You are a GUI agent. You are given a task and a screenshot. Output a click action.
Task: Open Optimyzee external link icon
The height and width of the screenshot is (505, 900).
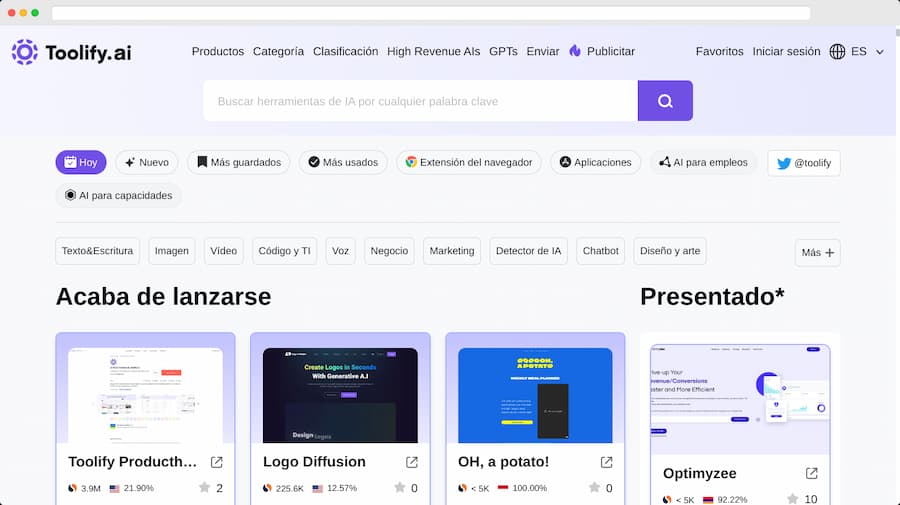pos(811,473)
